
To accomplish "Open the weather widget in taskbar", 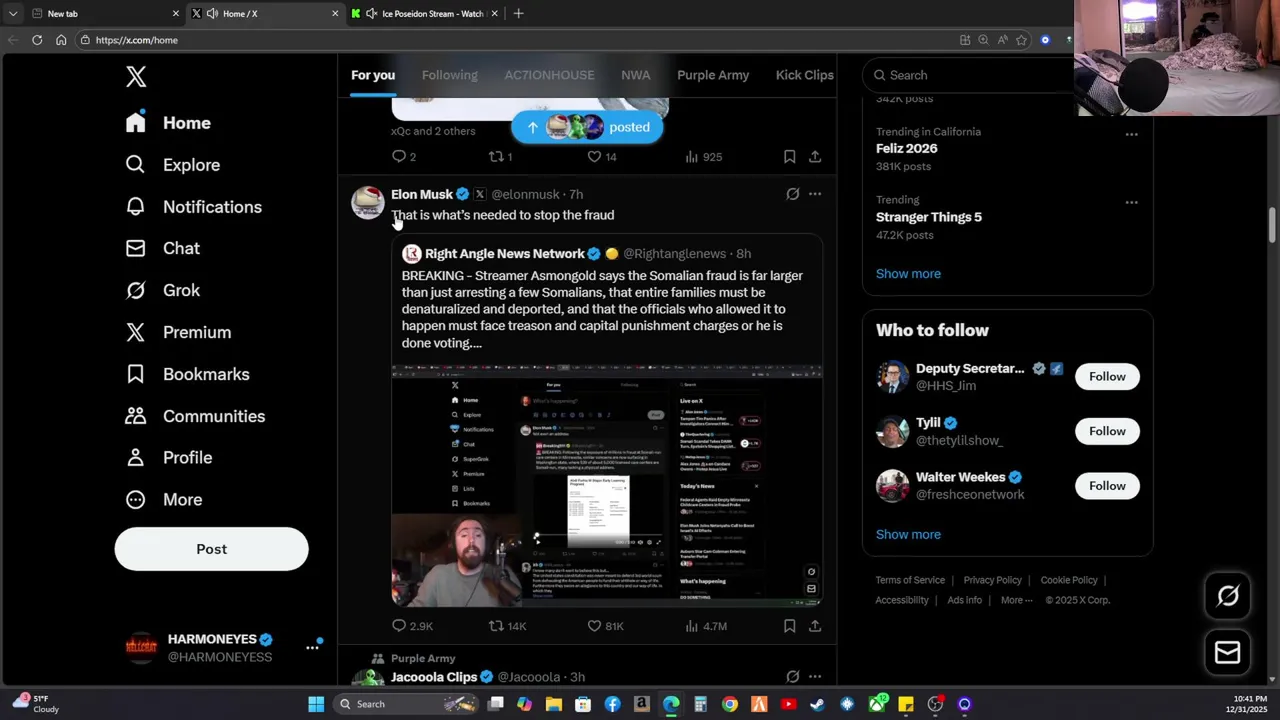I will (35, 704).
